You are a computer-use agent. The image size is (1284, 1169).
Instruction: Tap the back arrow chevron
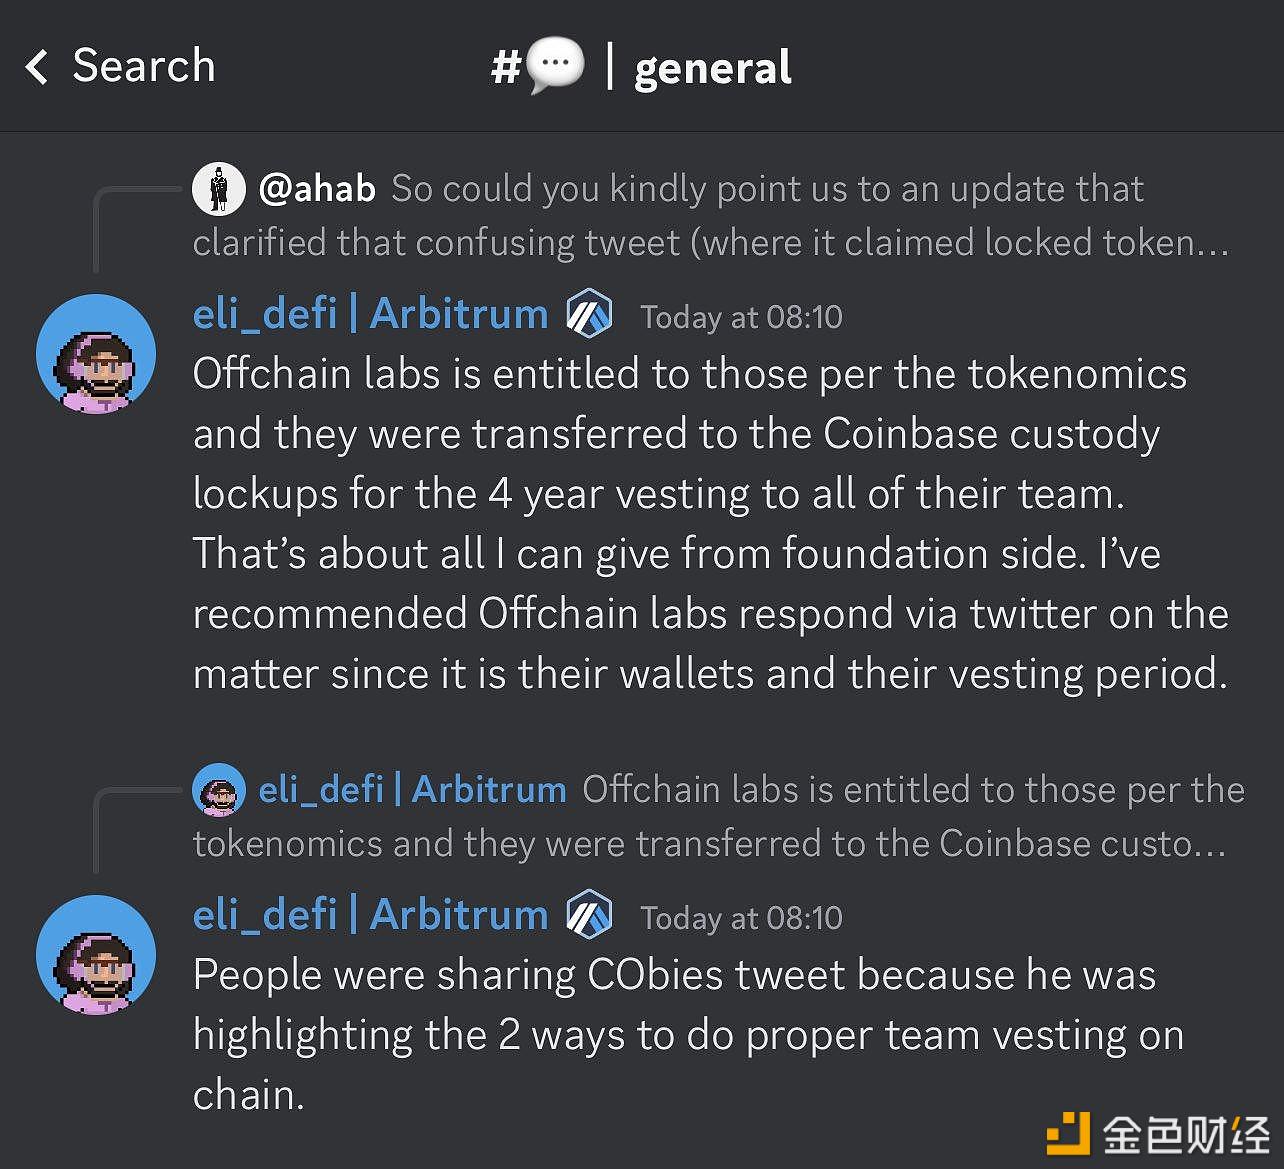(37, 67)
